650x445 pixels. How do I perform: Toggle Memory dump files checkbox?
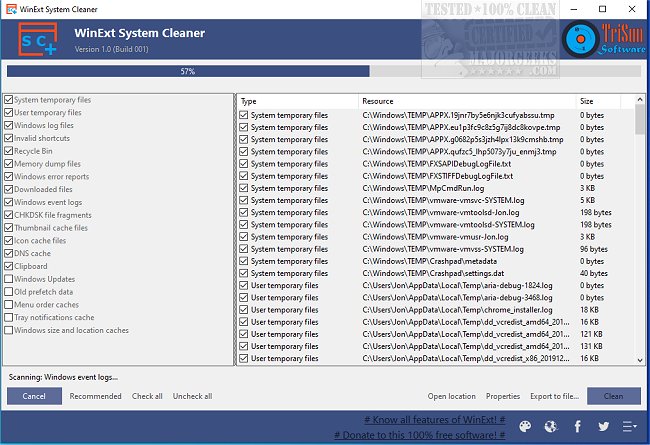coord(9,164)
